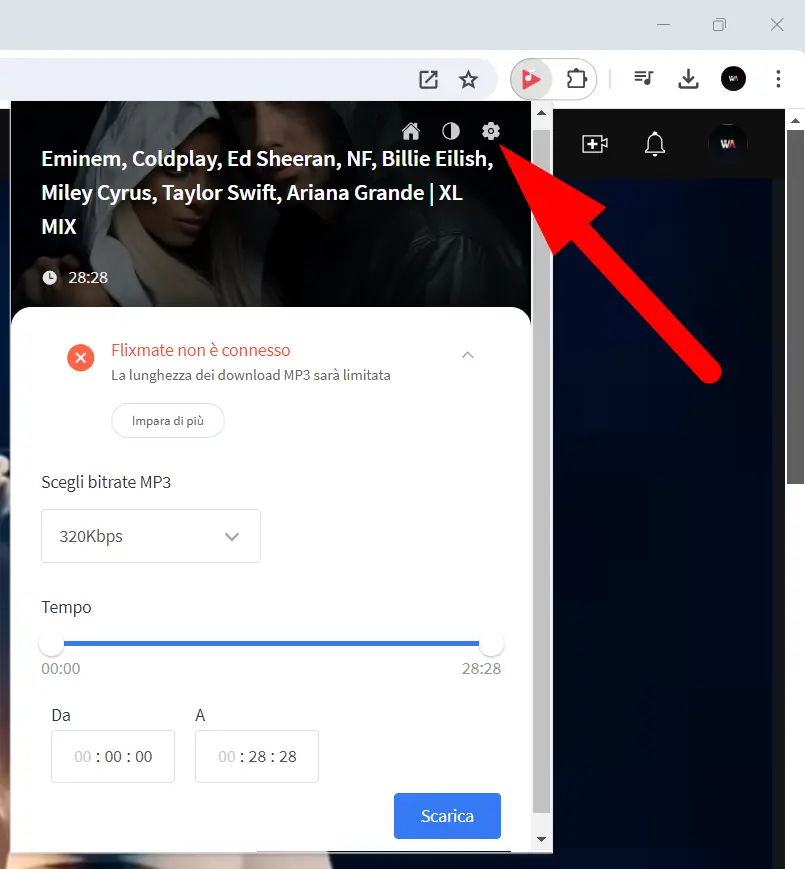Image resolution: width=805 pixels, height=869 pixels.
Task: Click the popup scrollbar down arrow
Action: (541, 839)
